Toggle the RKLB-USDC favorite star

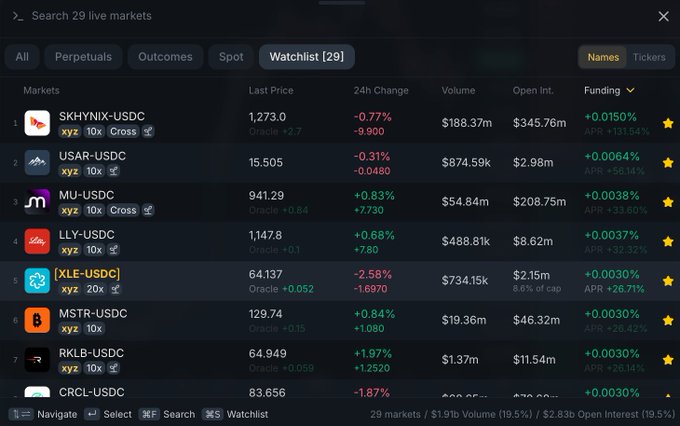click(668, 360)
